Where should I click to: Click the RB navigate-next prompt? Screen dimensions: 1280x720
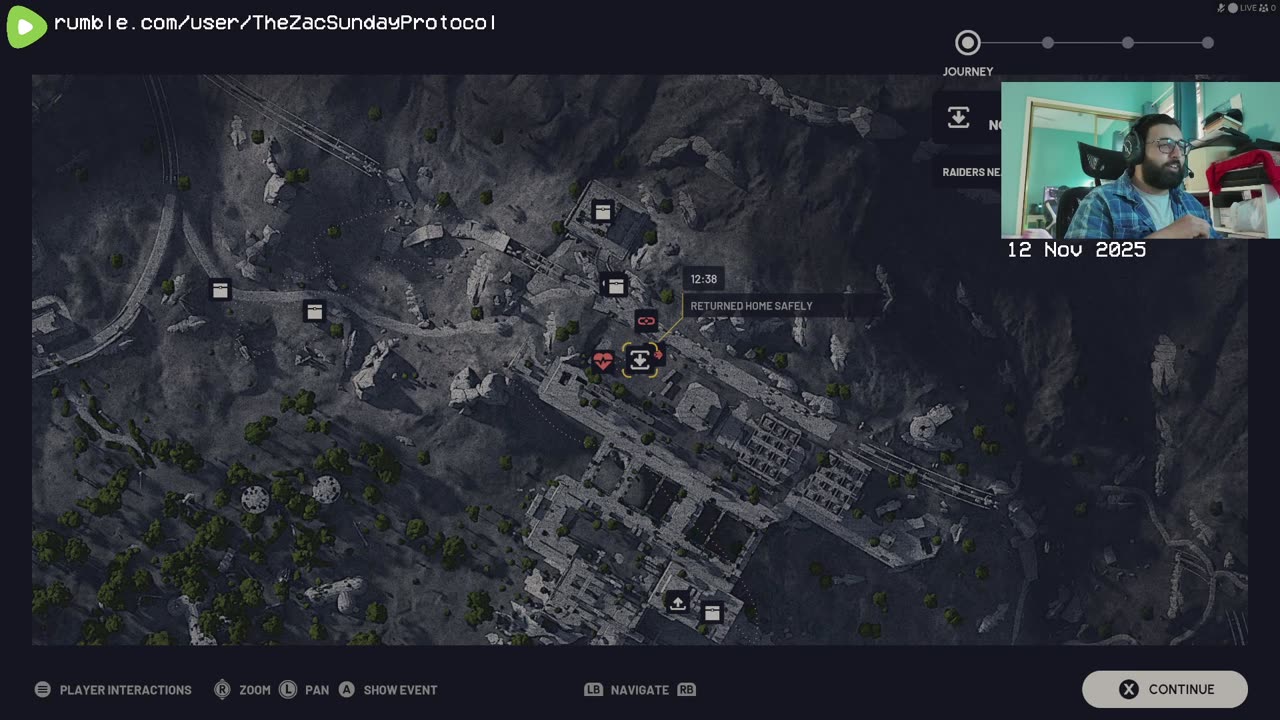point(686,690)
